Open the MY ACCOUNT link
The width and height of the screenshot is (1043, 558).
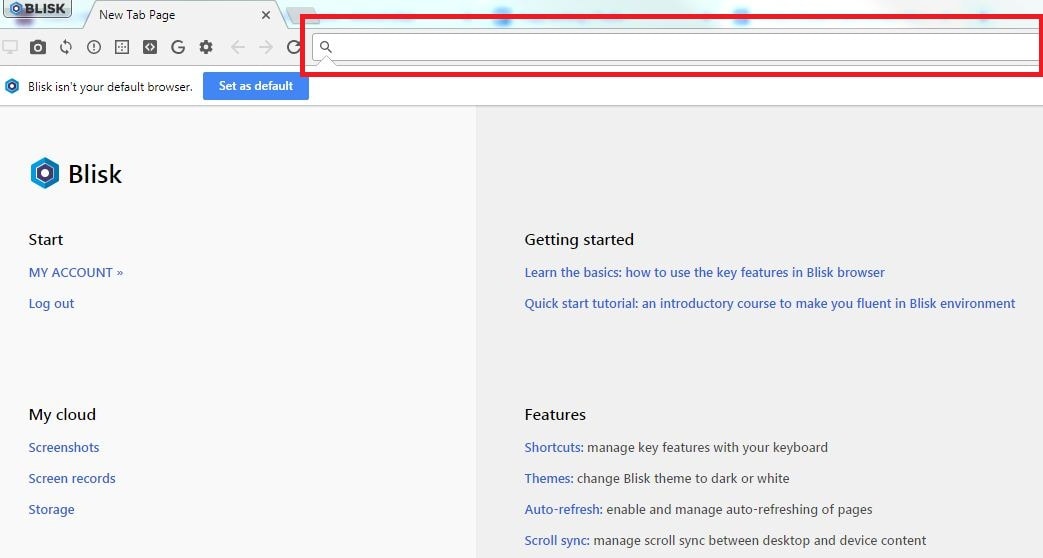76,272
